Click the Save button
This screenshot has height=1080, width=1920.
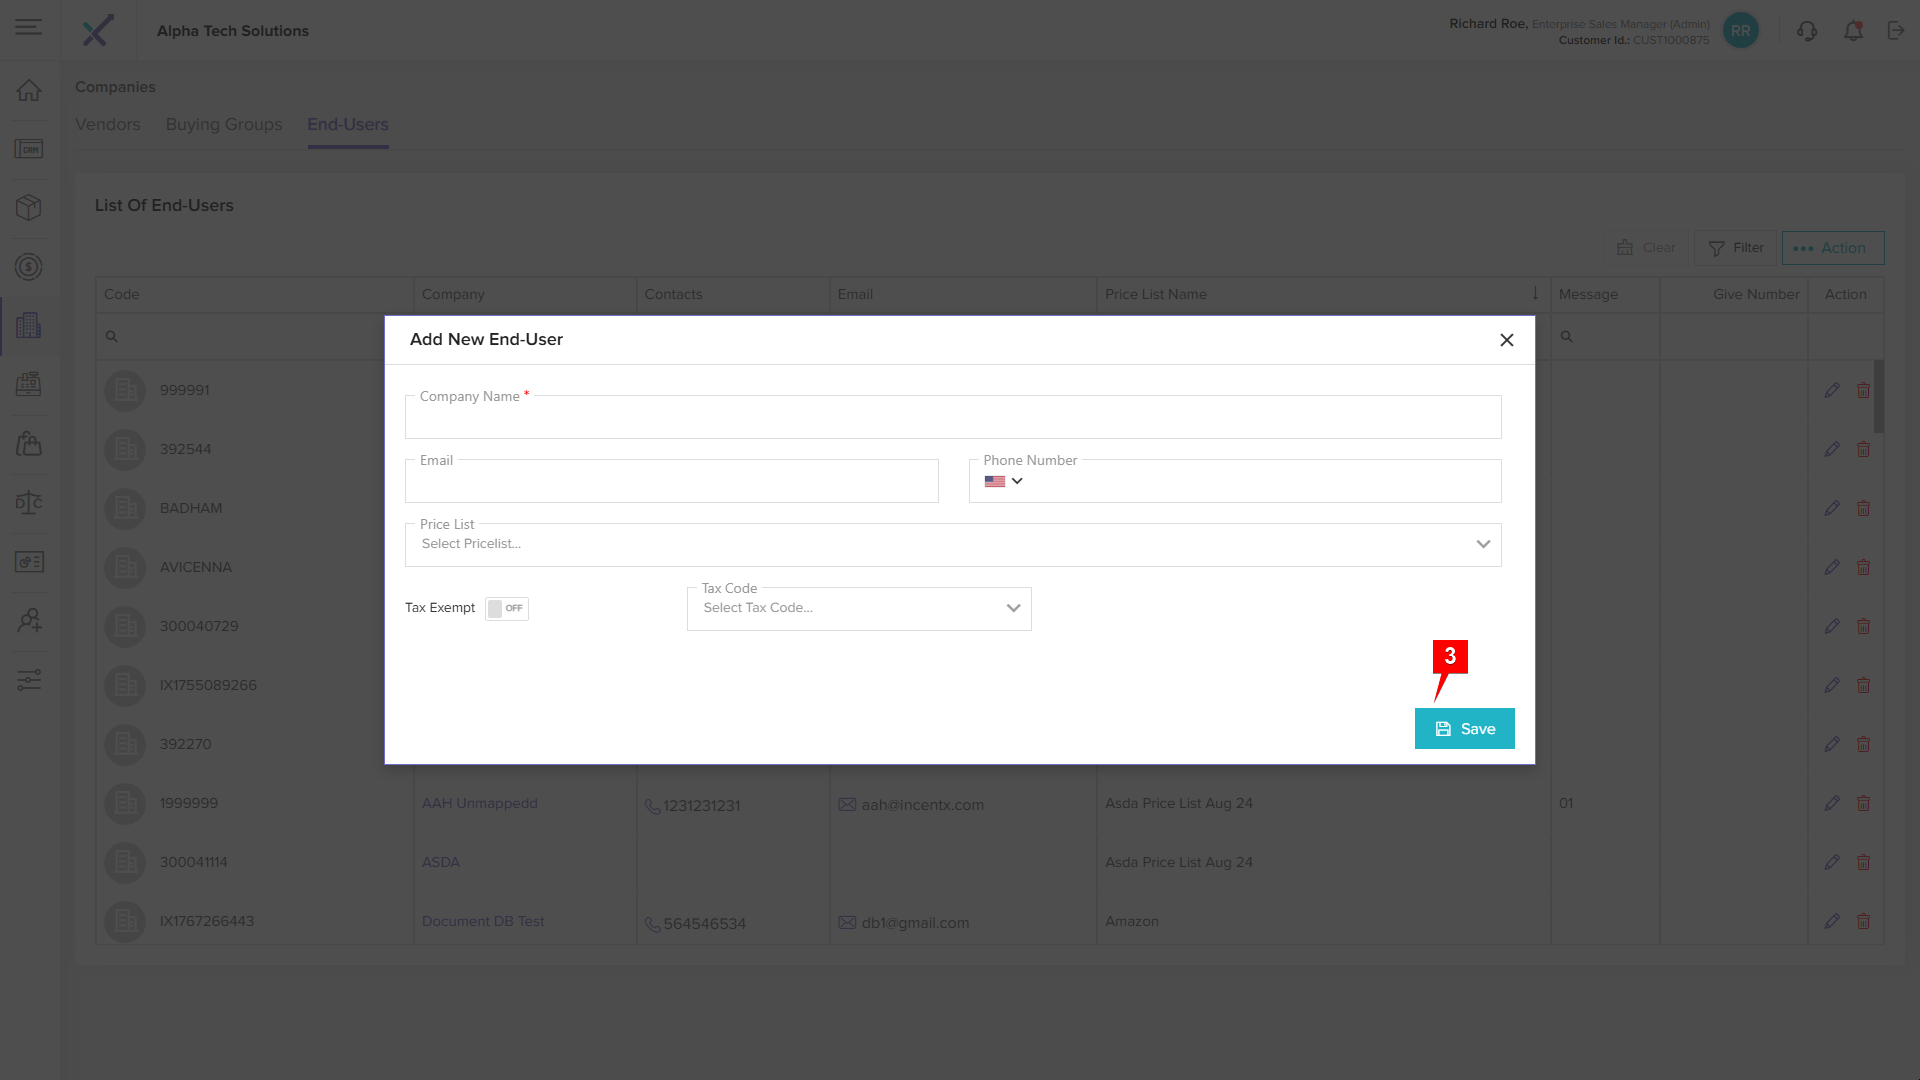(x=1464, y=729)
